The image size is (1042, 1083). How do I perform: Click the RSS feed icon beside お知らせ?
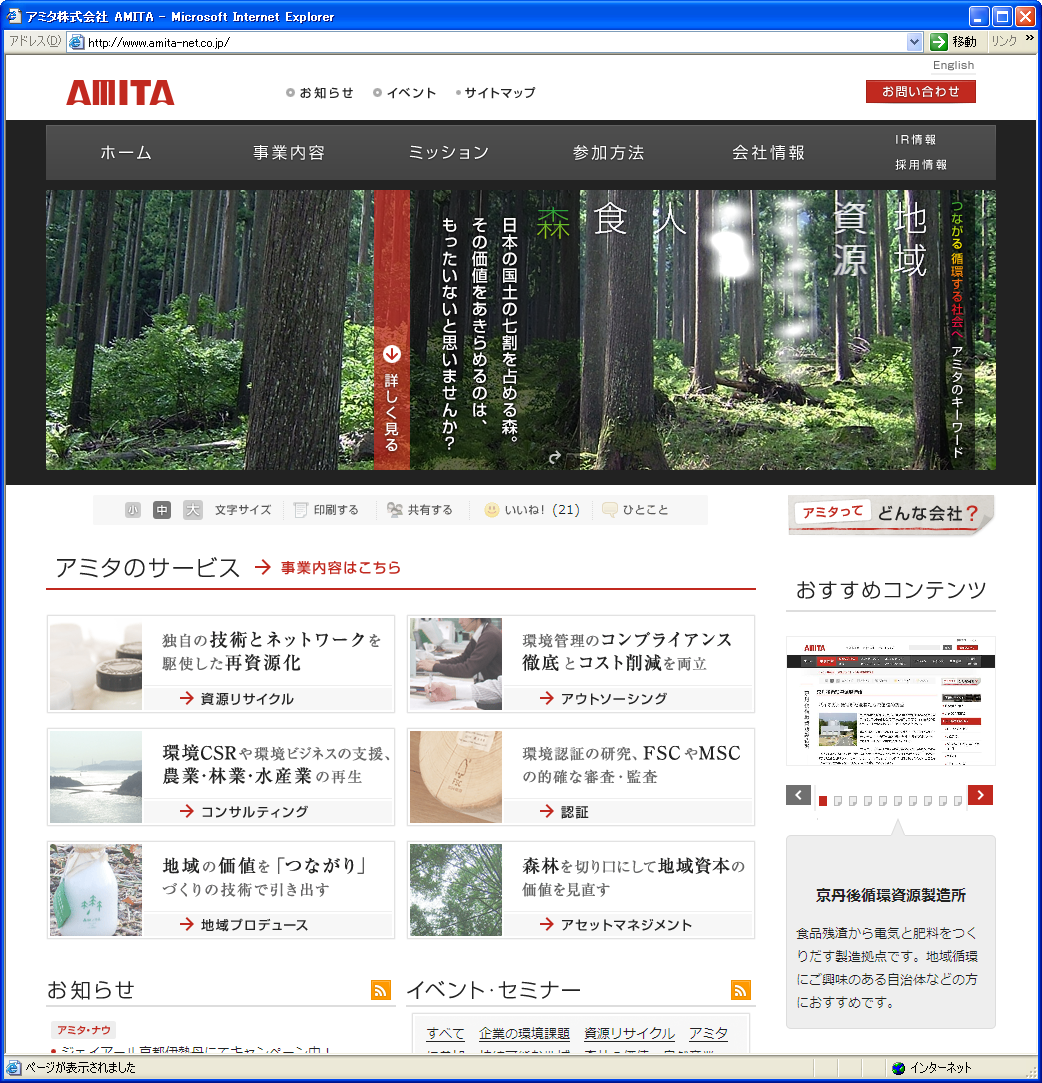pos(380,990)
